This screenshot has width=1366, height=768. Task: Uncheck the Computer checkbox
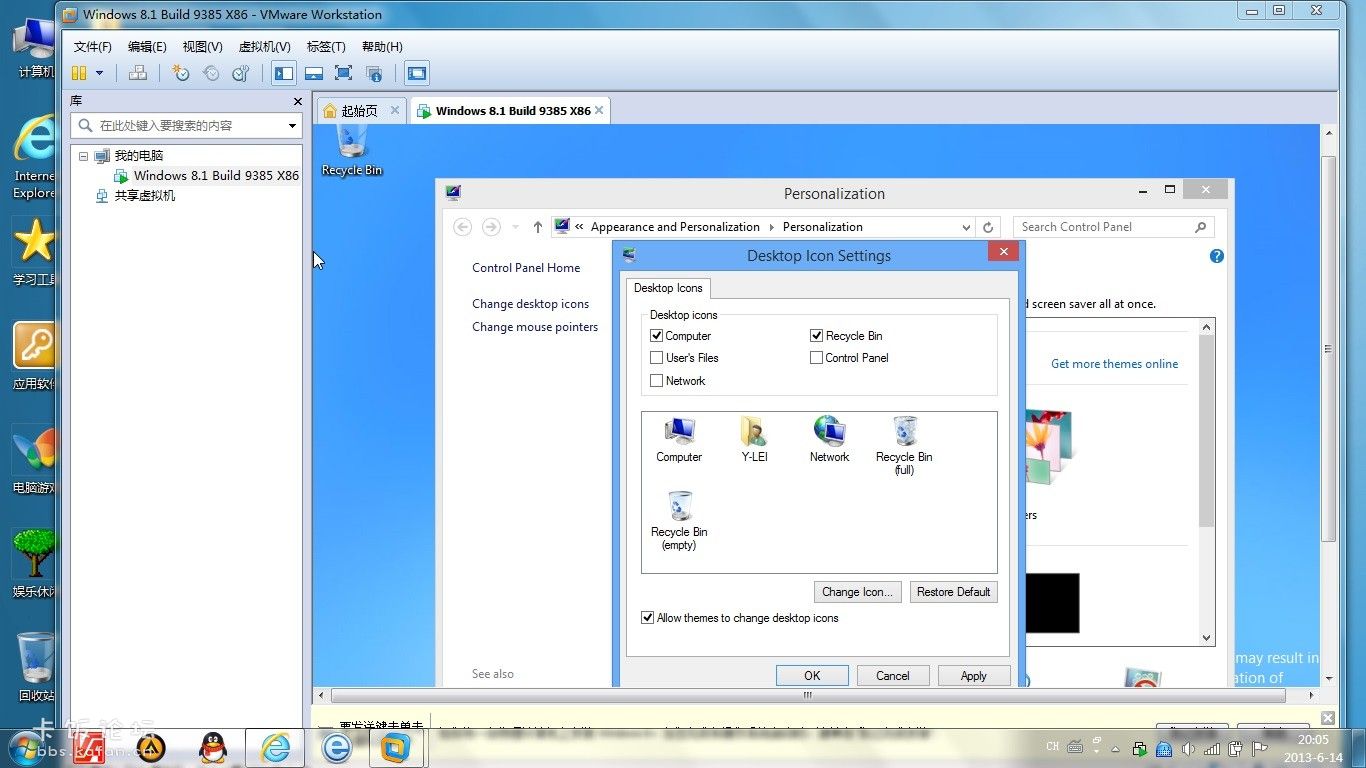(657, 336)
